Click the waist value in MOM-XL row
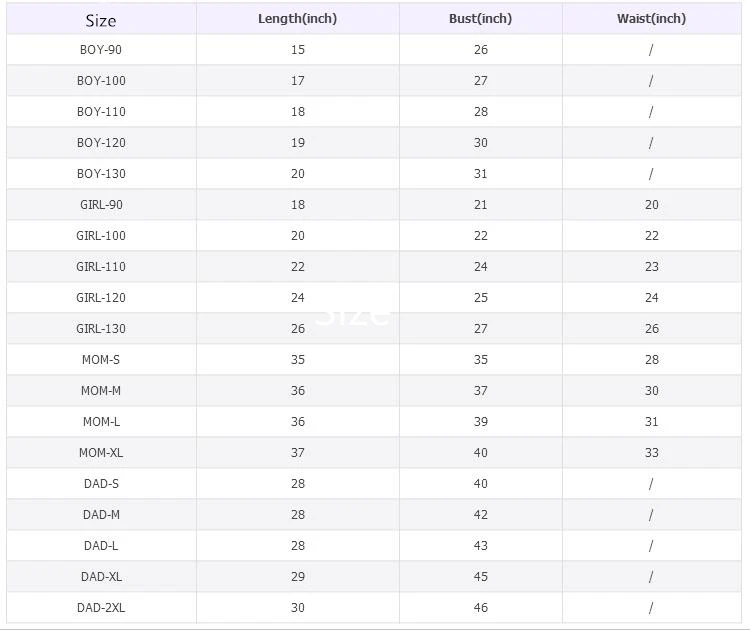The height and width of the screenshot is (630, 750). pyautogui.click(x=651, y=453)
